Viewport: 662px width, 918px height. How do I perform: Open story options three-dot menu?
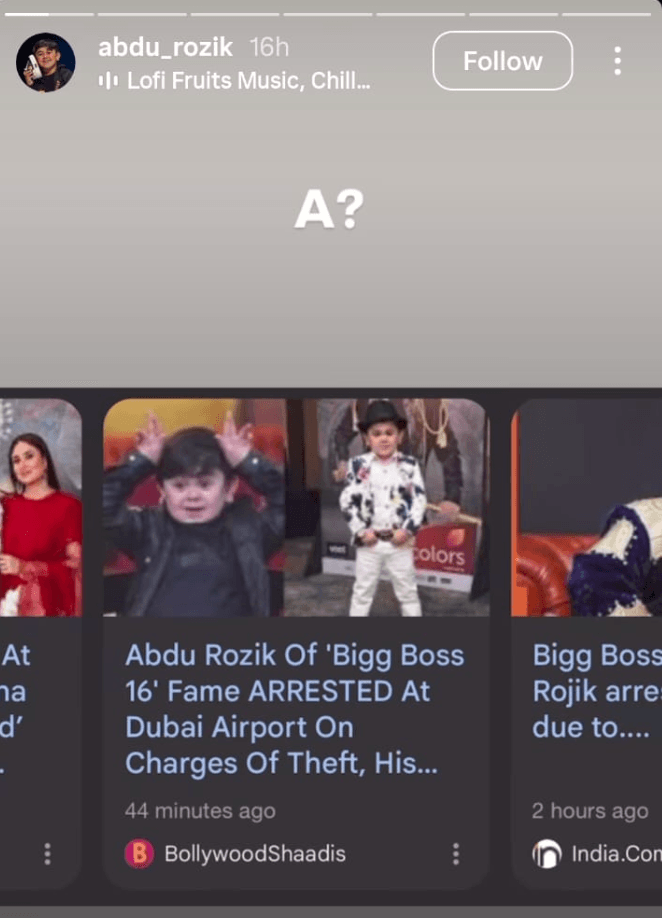[618, 61]
